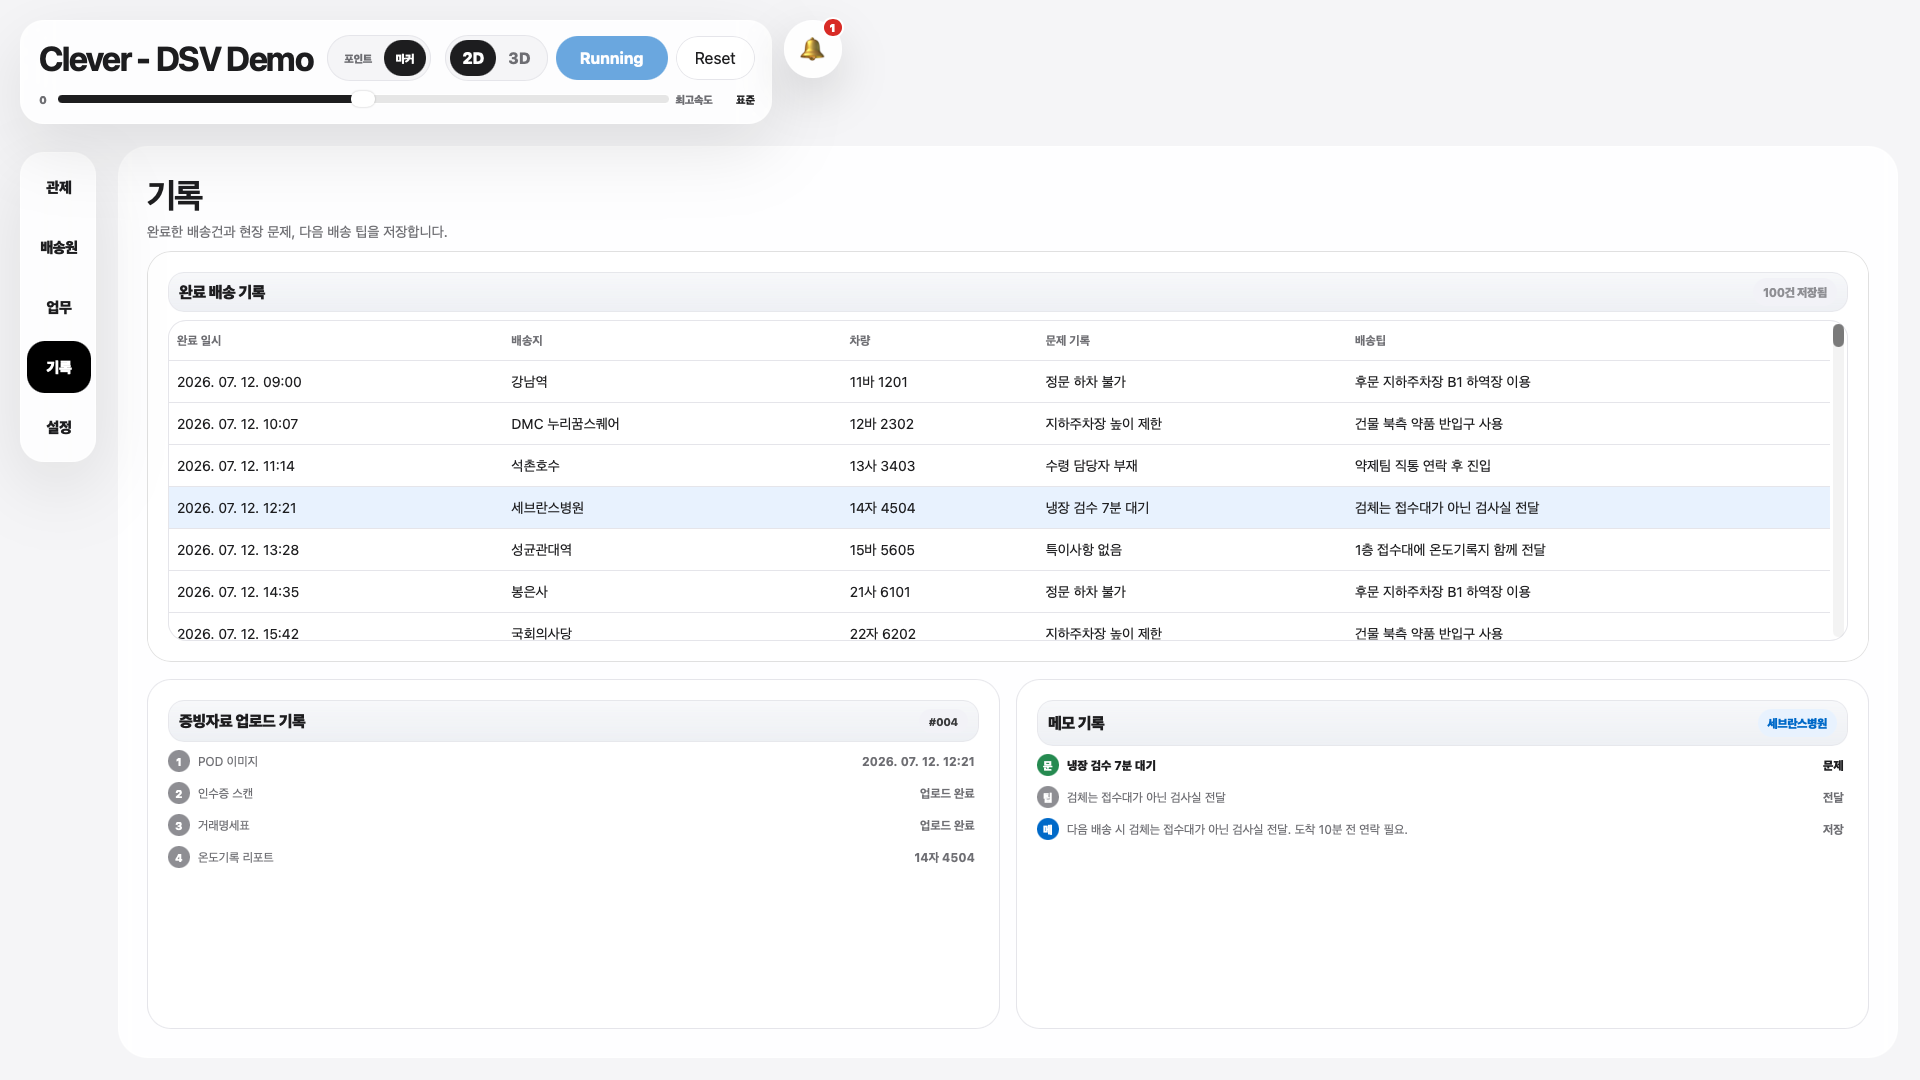This screenshot has width=1920, height=1080.
Task: Click blue 메 memo icon
Action: click(x=1048, y=830)
